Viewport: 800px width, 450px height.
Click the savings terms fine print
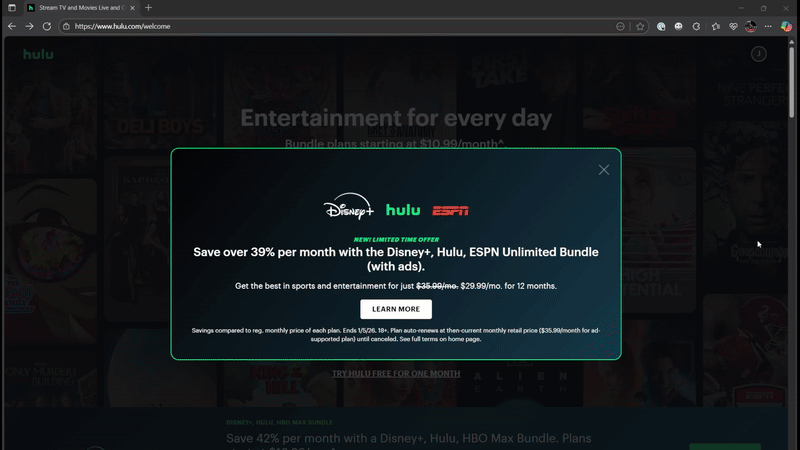[x=396, y=335]
